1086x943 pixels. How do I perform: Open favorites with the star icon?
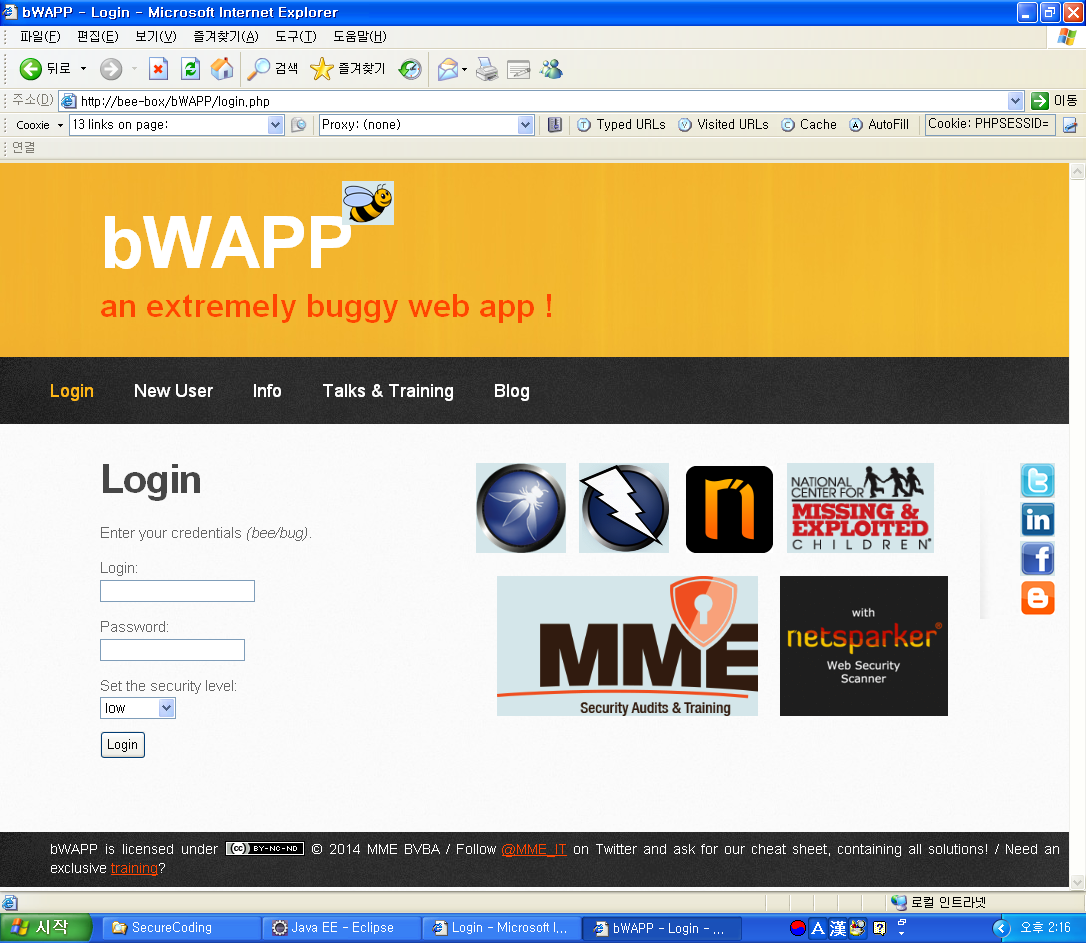point(347,69)
